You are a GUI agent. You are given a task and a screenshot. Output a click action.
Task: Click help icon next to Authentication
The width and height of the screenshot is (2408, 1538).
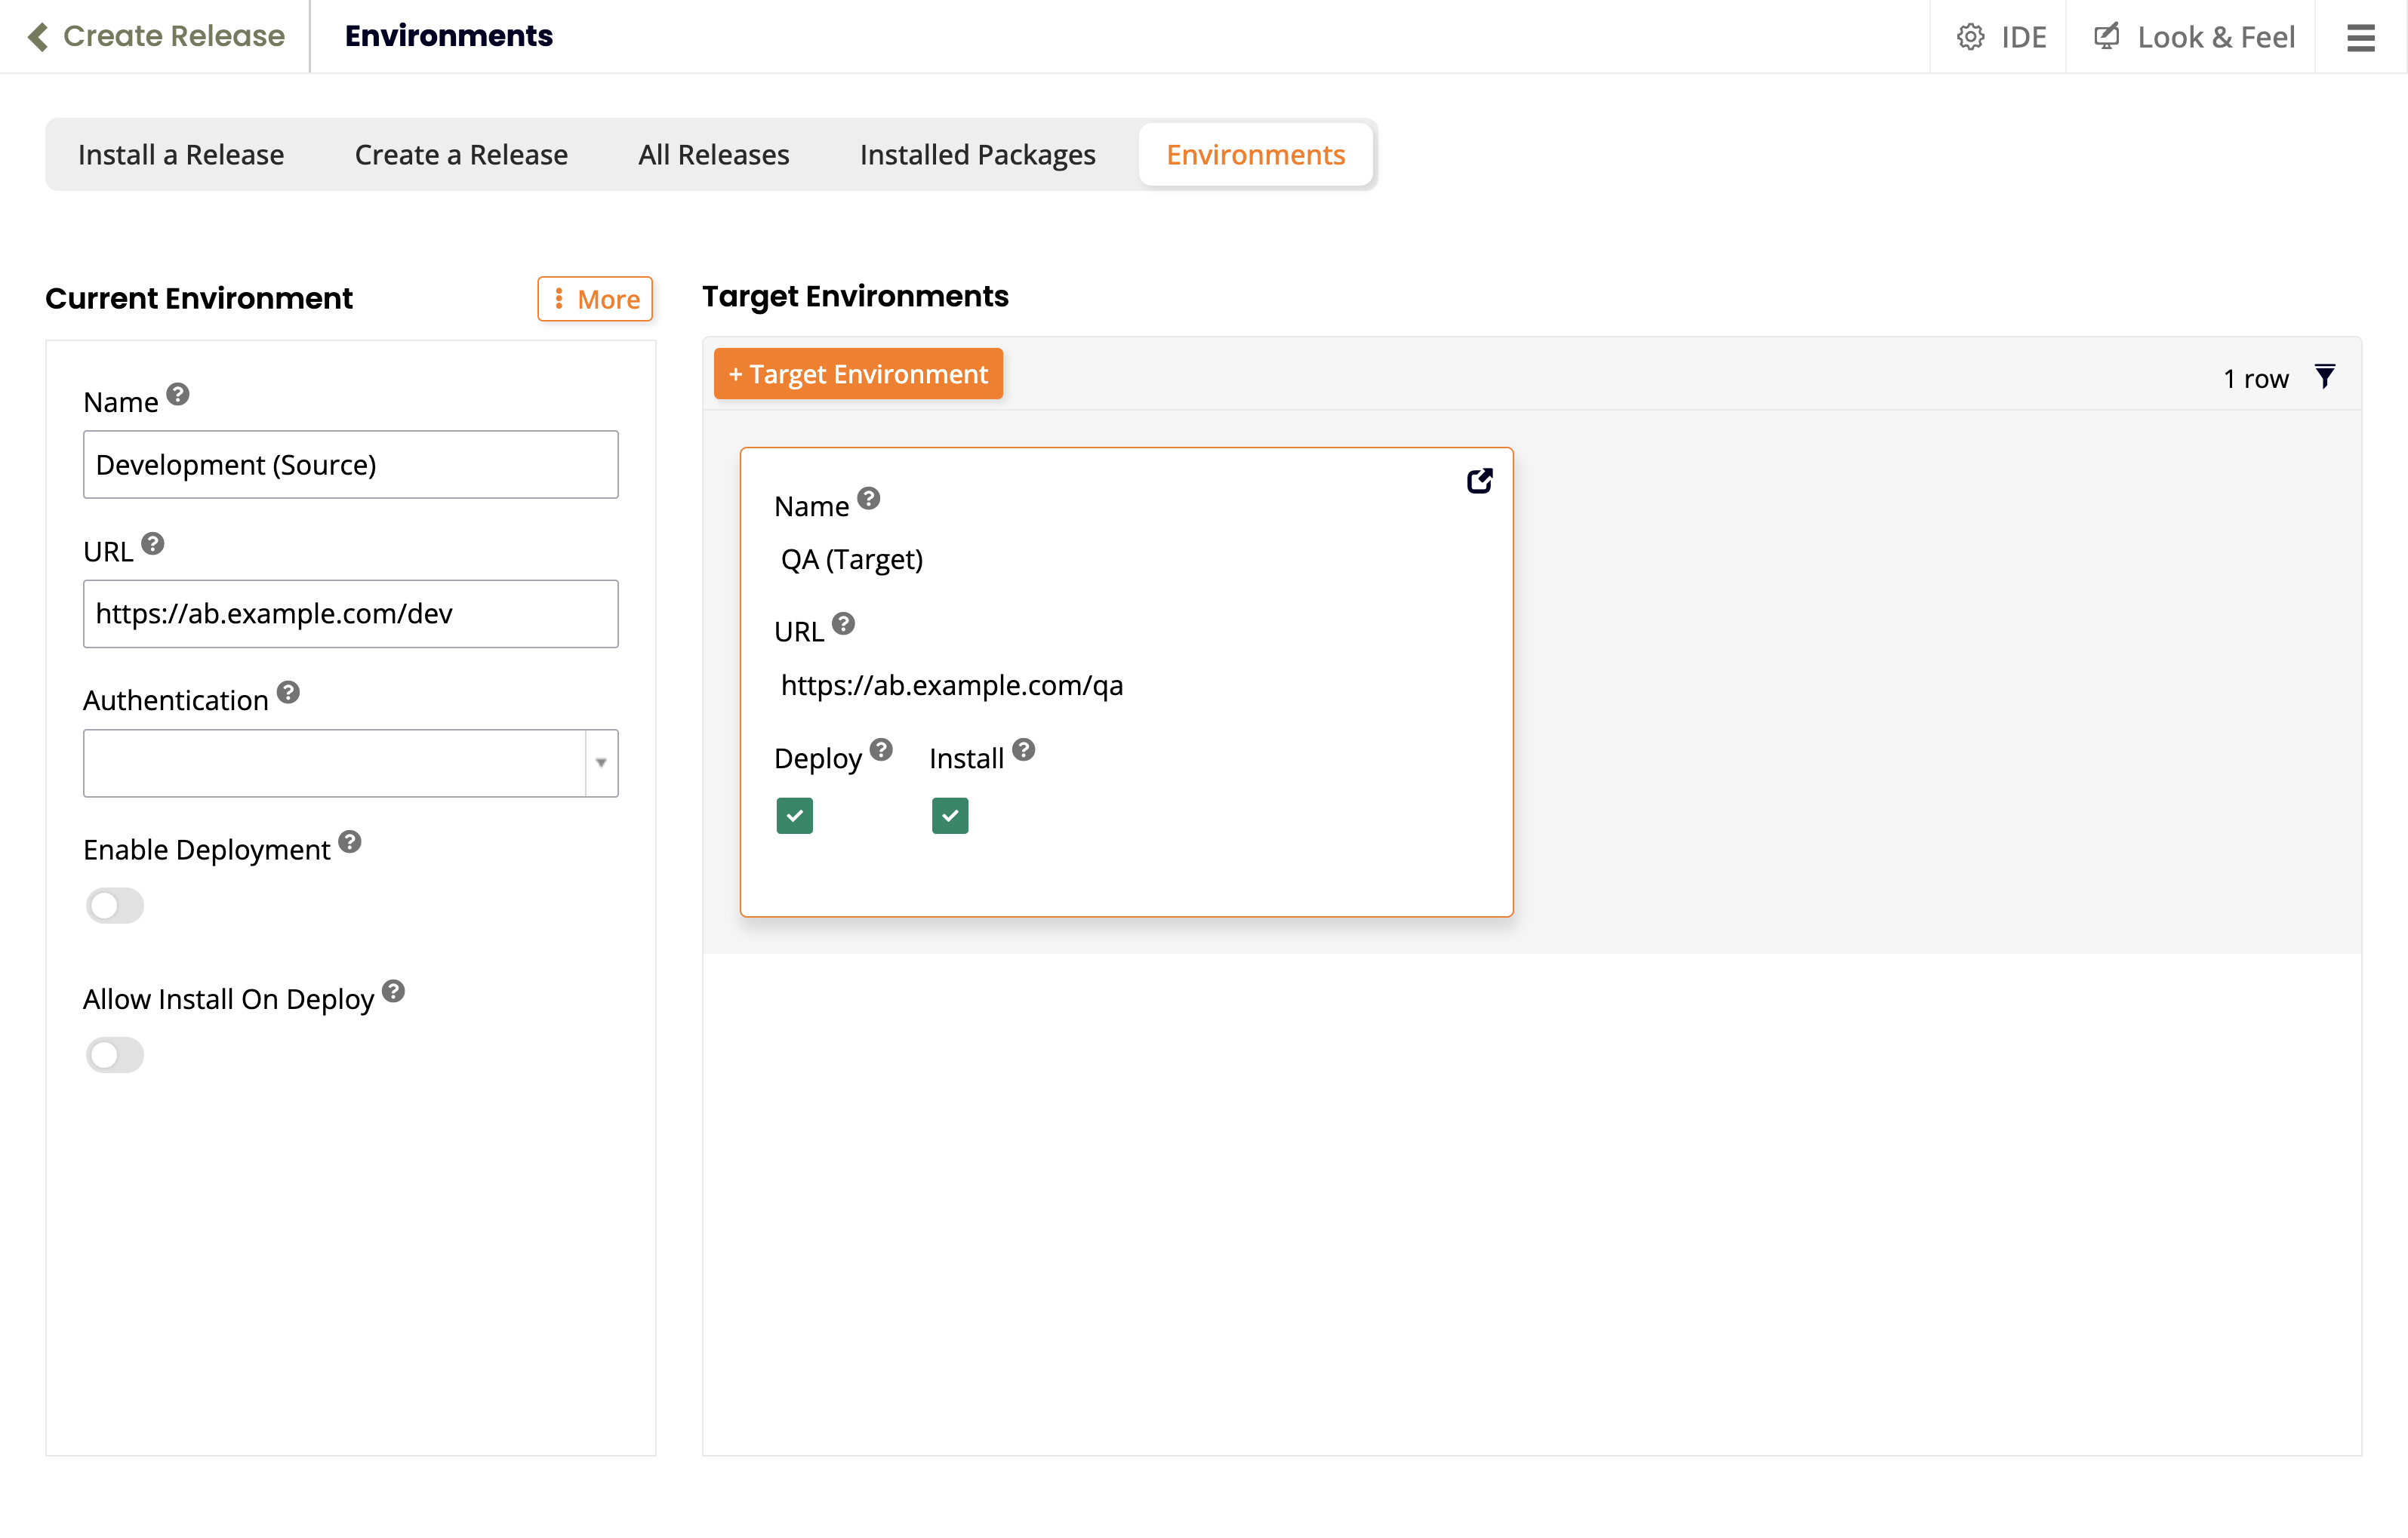(288, 692)
